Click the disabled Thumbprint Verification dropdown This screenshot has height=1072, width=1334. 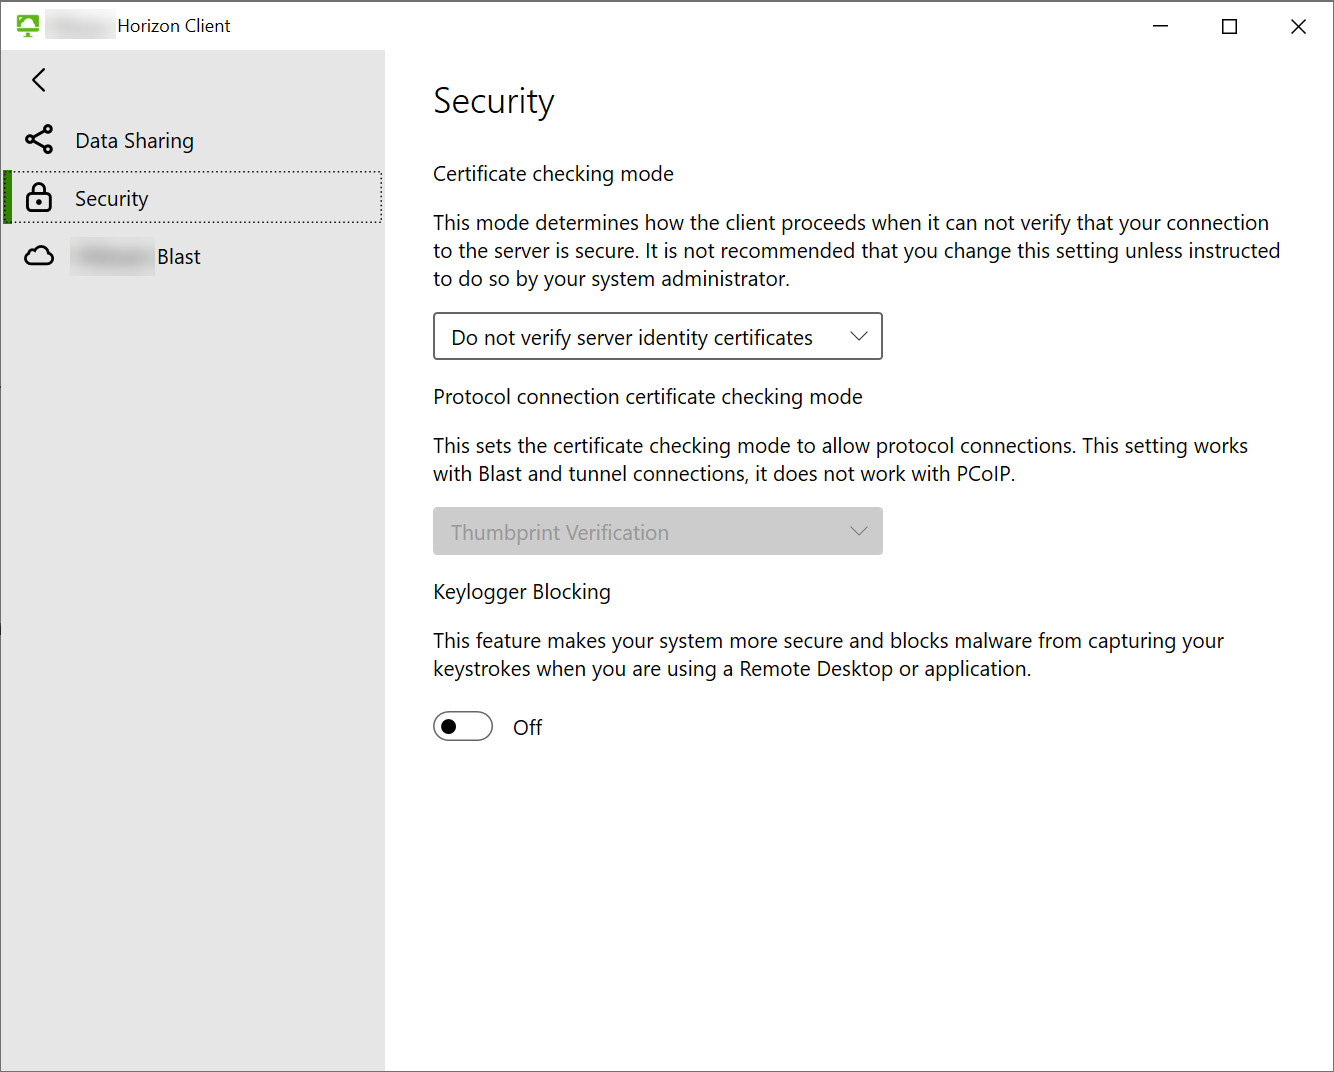click(x=658, y=531)
